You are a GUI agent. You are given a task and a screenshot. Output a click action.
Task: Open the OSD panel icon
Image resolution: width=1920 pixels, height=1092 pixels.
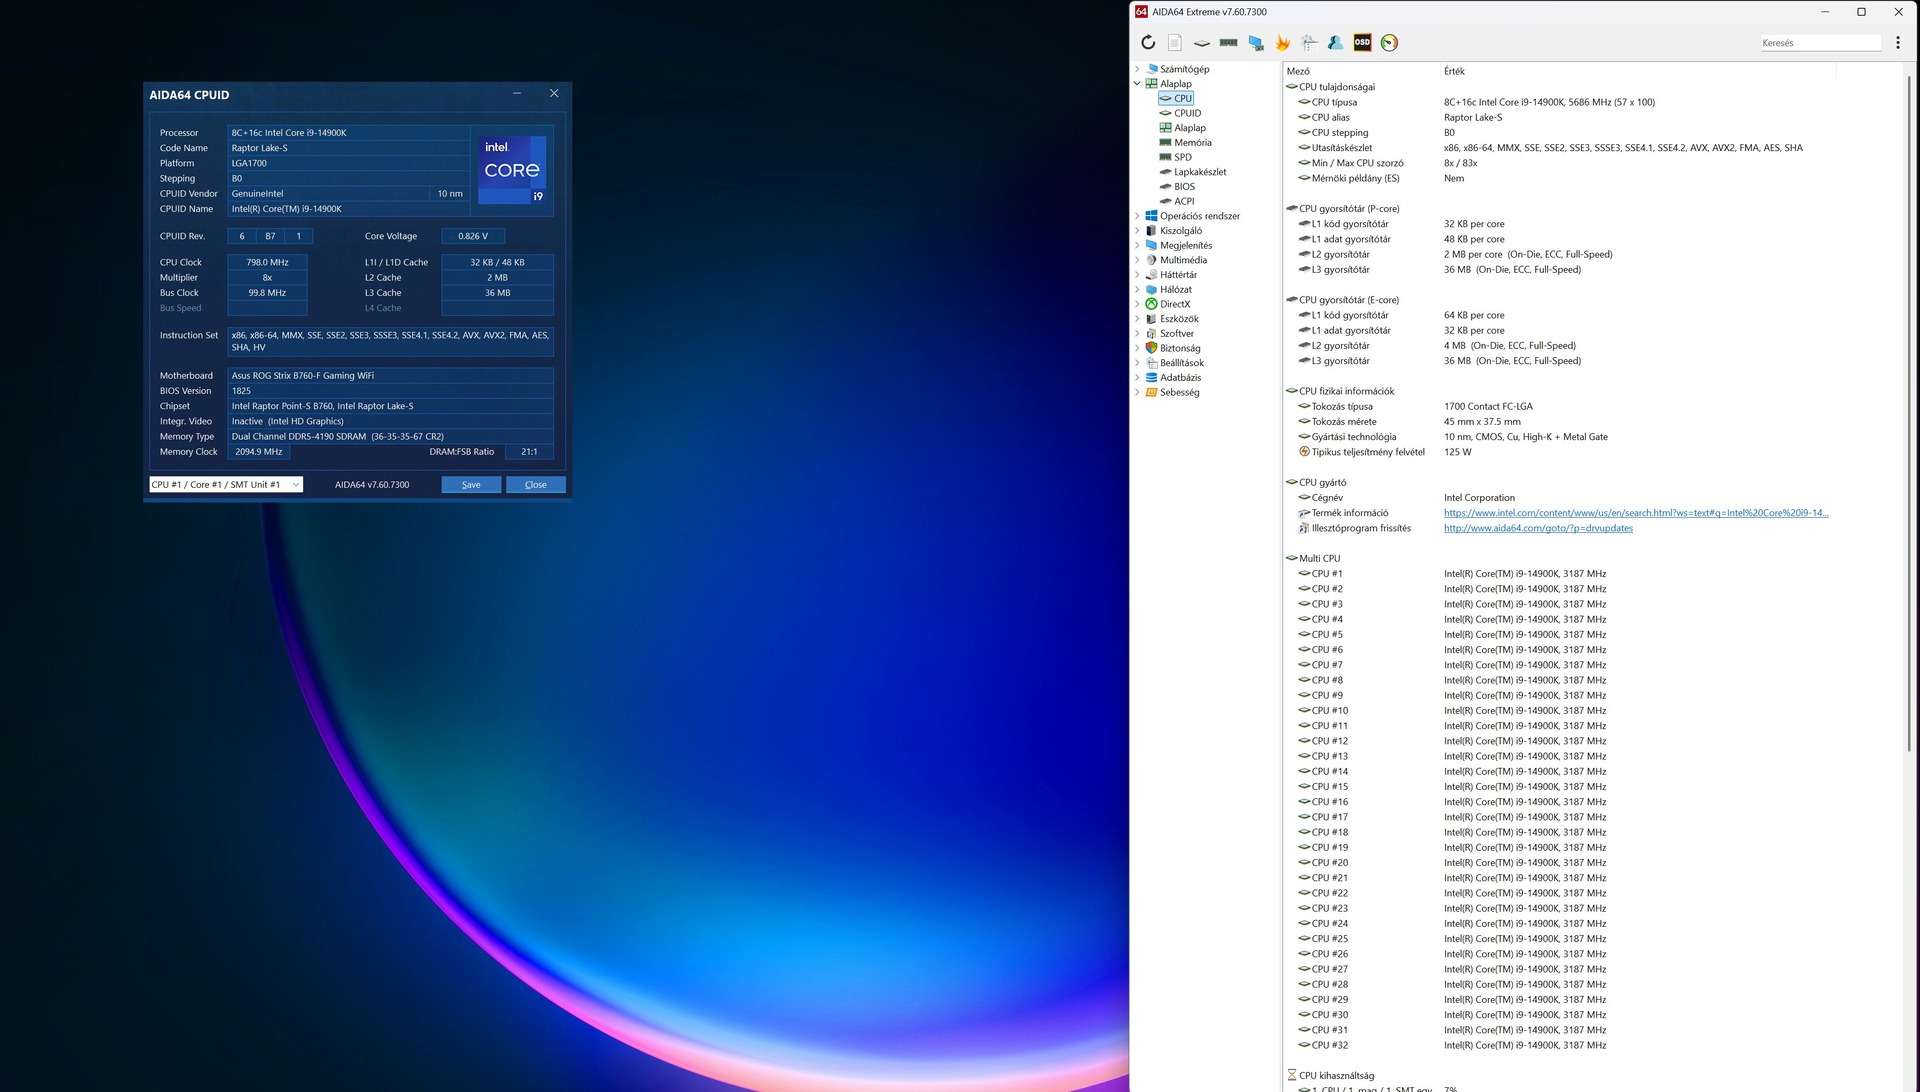(x=1362, y=43)
